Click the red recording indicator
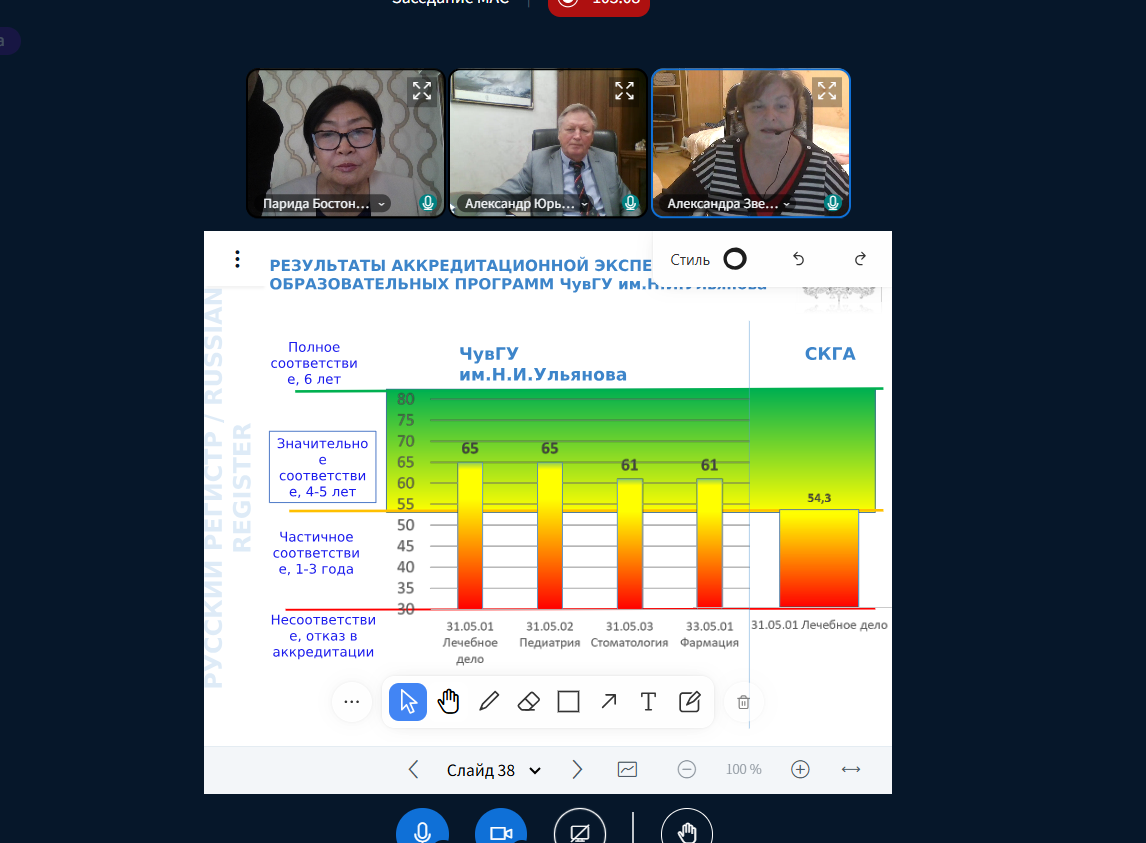Image resolution: width=1146 pixels, height=843 pixels. coord(599,4)
